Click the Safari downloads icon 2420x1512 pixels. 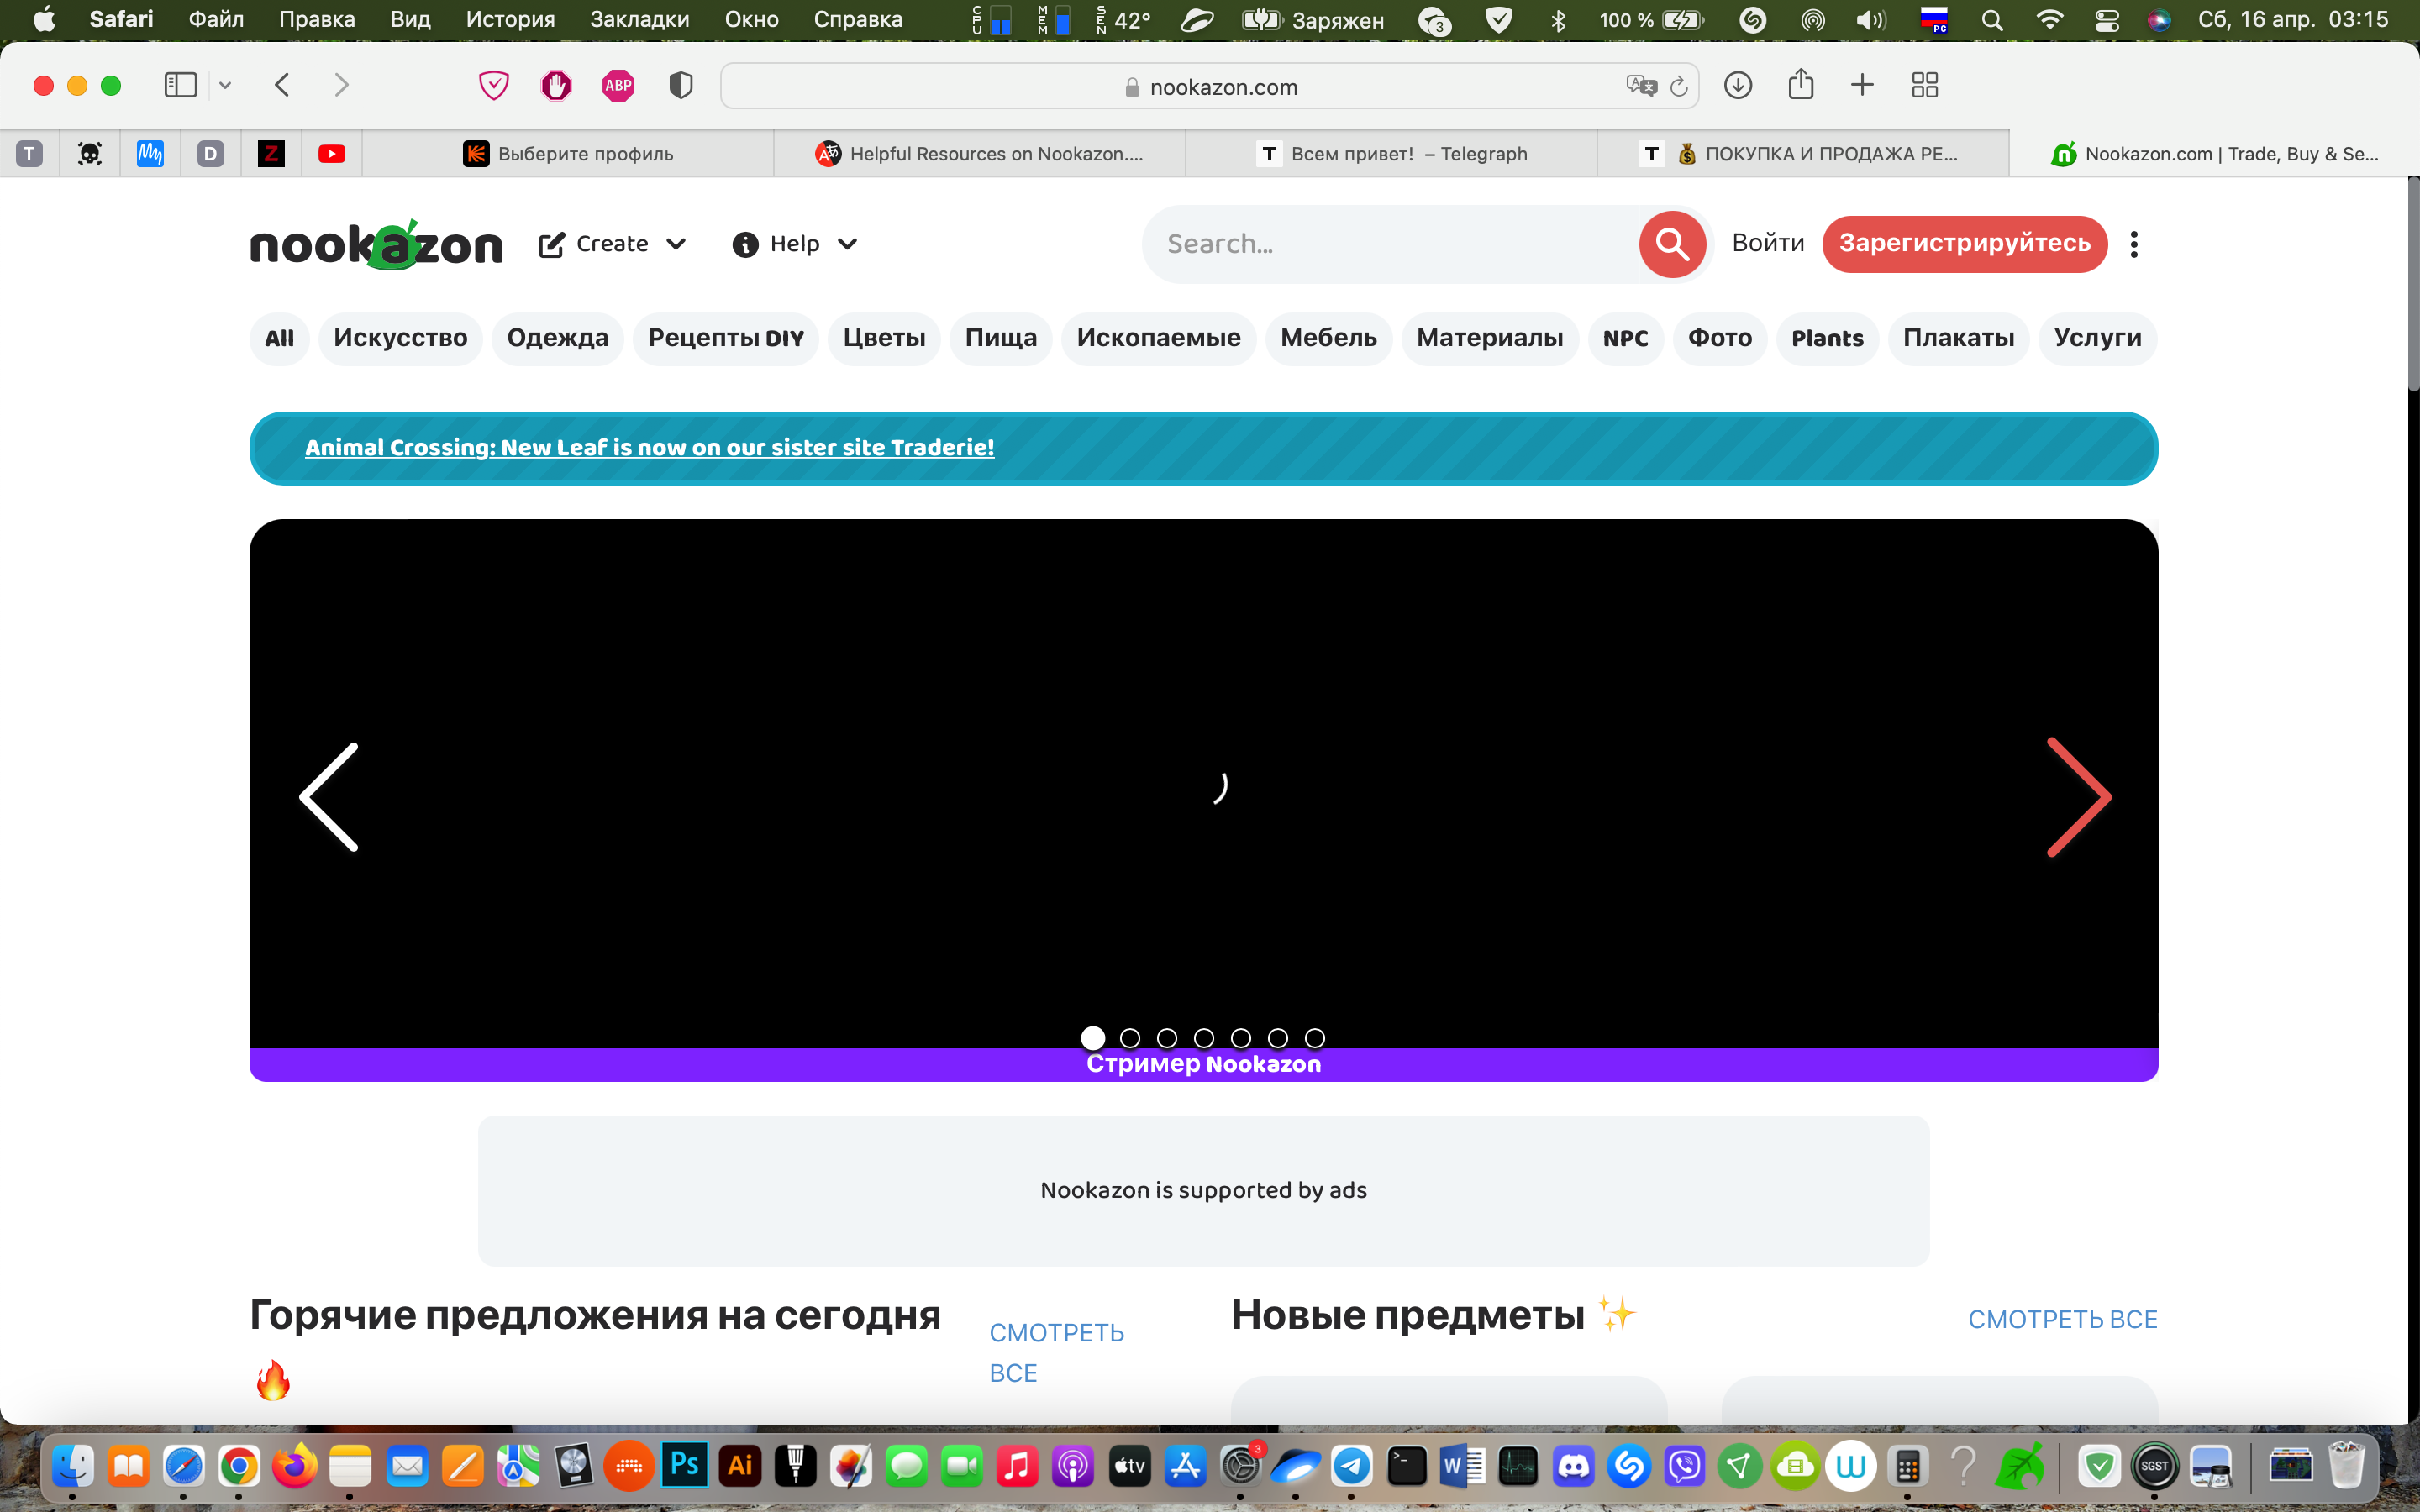point(1738,86)
